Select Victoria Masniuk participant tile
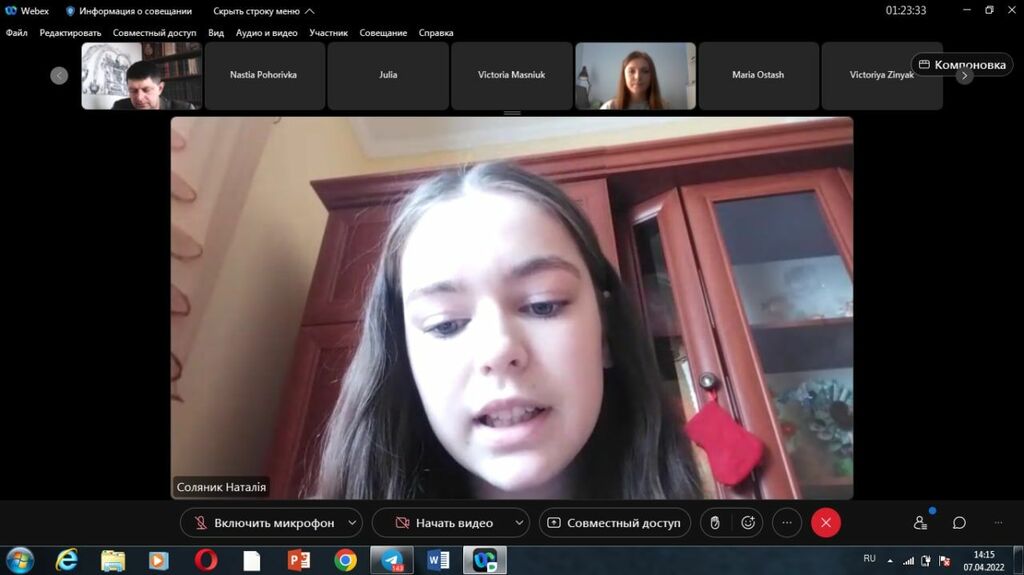Screen dimensions: 1024x575 (511, 76)
